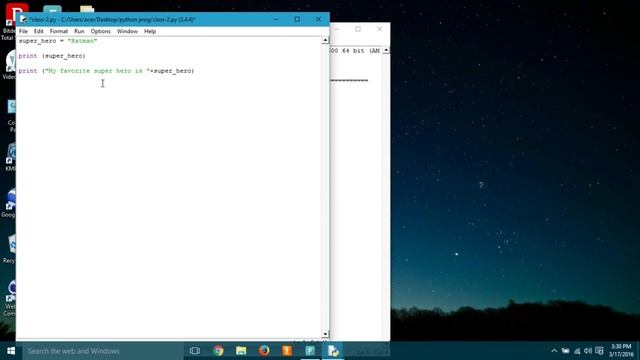Open the Window menu
The image size is (640, 360).
[127, 31]
